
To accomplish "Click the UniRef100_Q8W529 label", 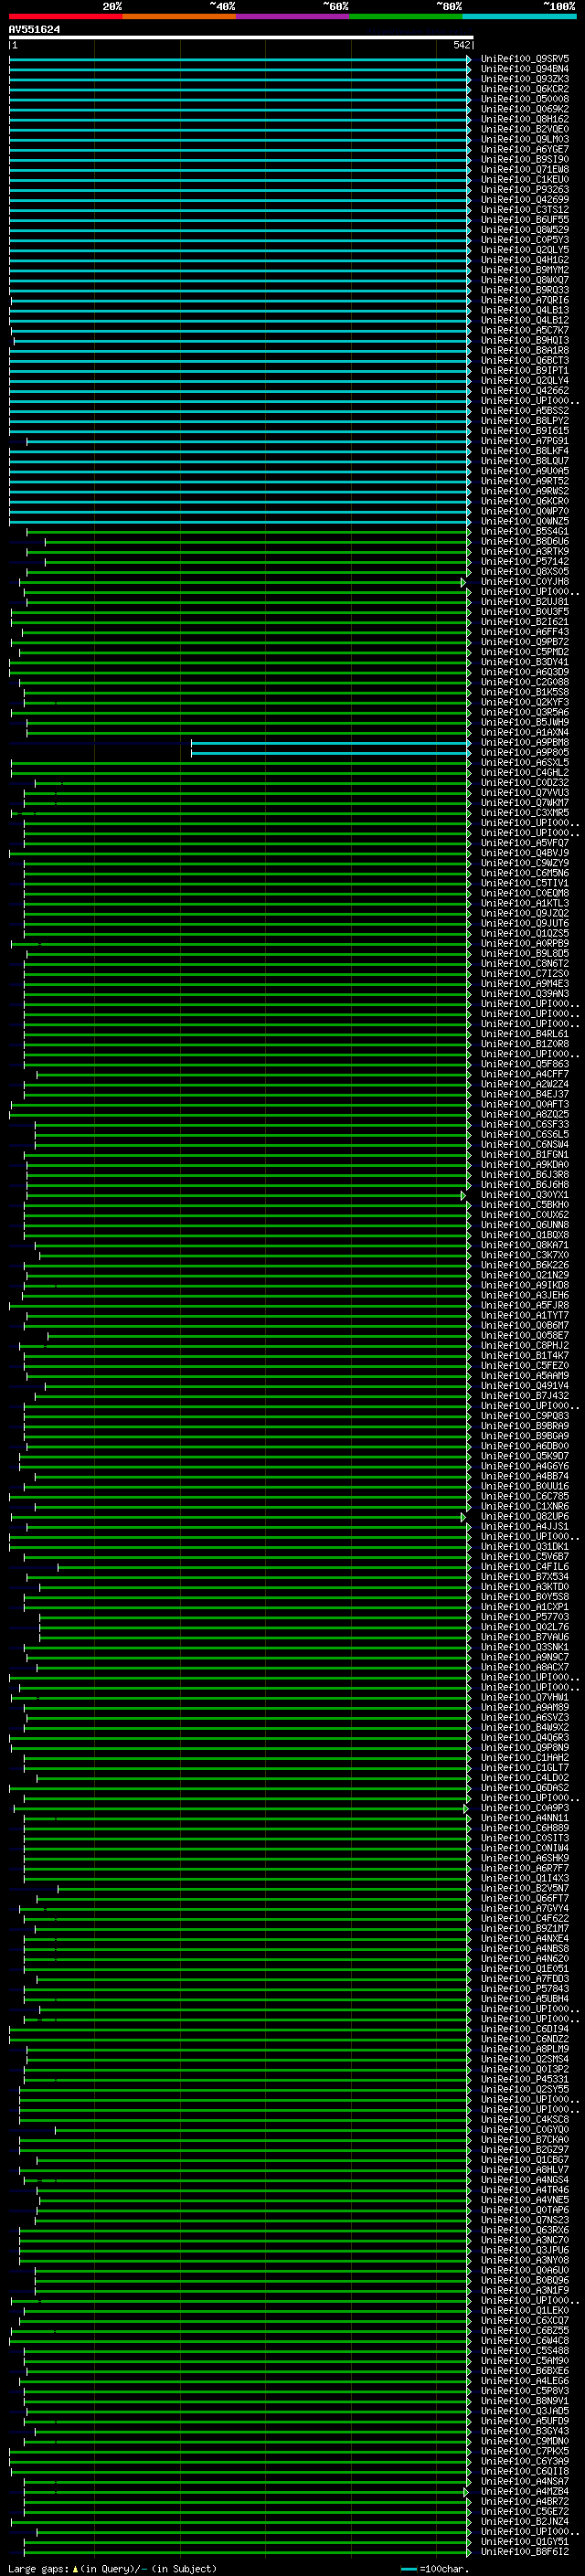I will [x=524, y=230].
